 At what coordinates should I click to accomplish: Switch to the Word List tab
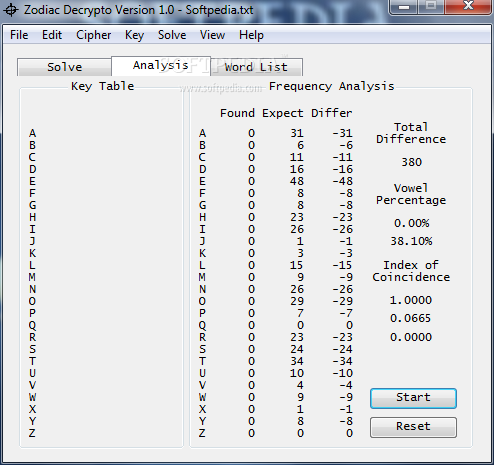[x=256, y=67]
